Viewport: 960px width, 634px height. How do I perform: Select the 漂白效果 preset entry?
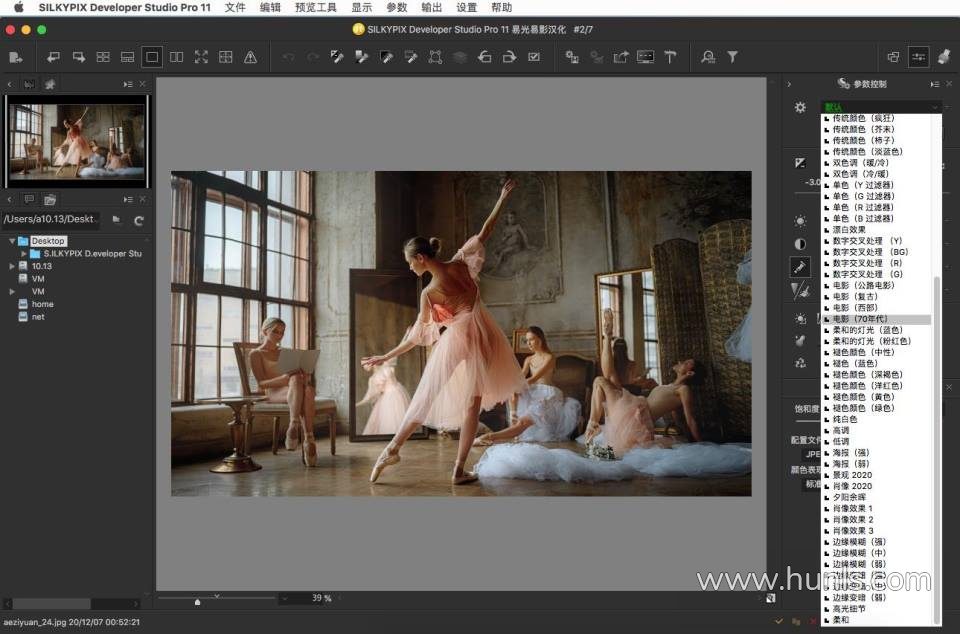[x=849, y=229]
